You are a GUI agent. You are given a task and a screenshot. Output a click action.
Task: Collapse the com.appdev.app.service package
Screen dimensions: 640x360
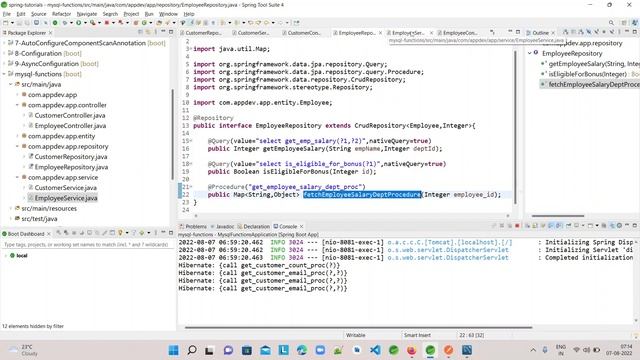coord(18,177)
